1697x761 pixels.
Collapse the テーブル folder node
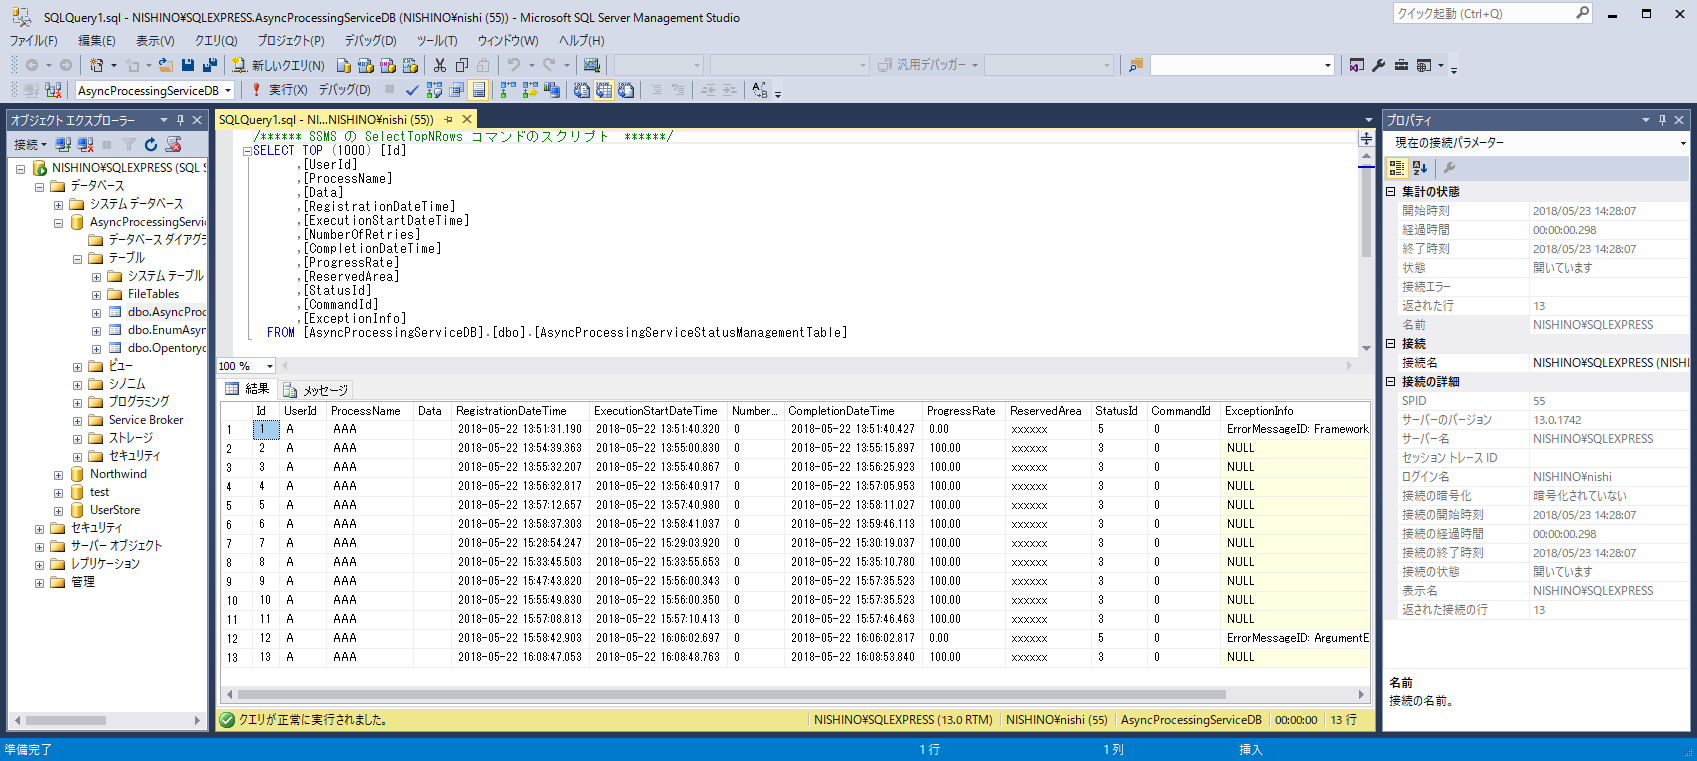[77, 258]
